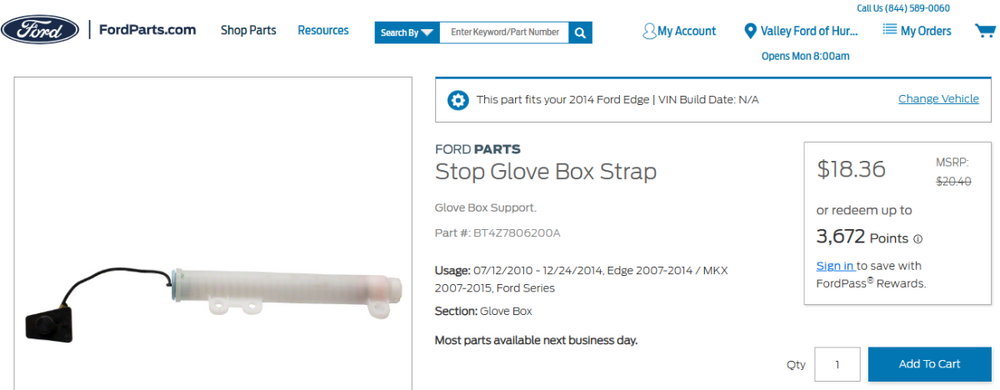Open the Resources menu

tap(323, 30)
